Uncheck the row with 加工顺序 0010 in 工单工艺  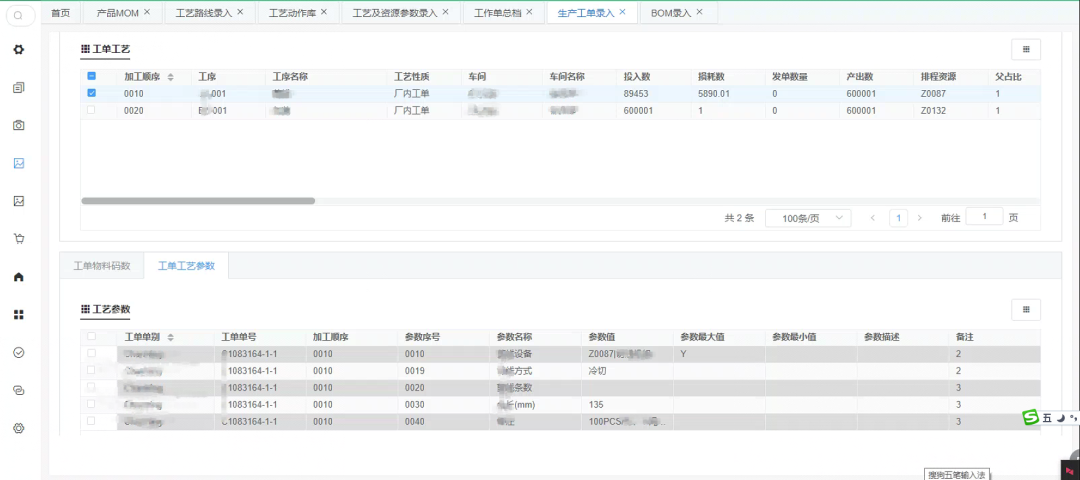[x=91, y=93]
